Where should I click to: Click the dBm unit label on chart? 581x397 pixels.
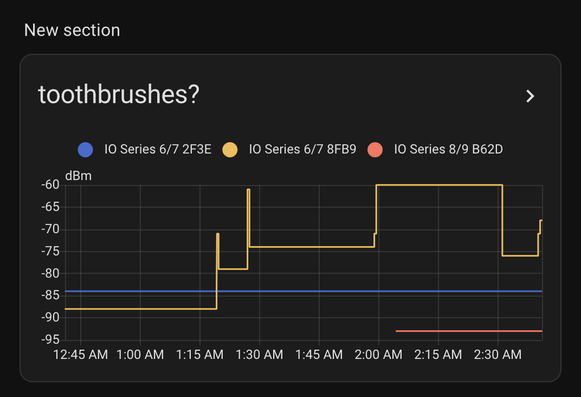[78, 176]
